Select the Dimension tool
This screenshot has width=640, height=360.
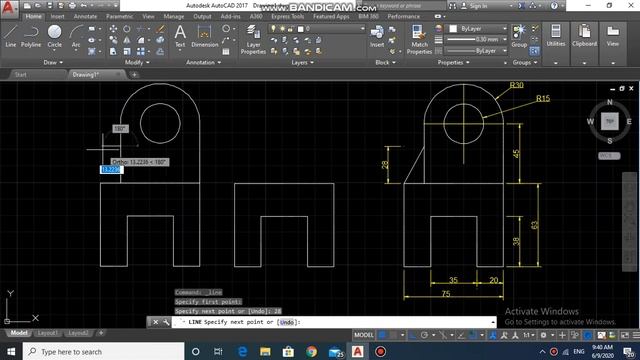(x=204, y=36)
